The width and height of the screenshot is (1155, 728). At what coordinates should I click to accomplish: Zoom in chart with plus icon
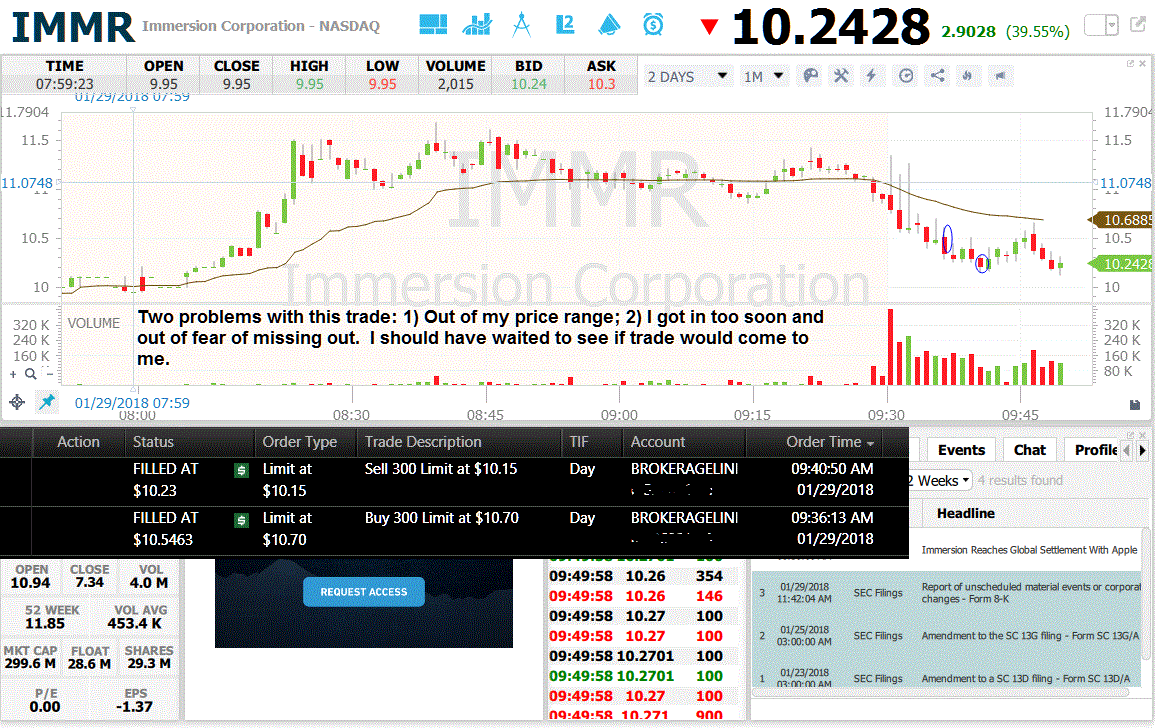pos(13,374)
